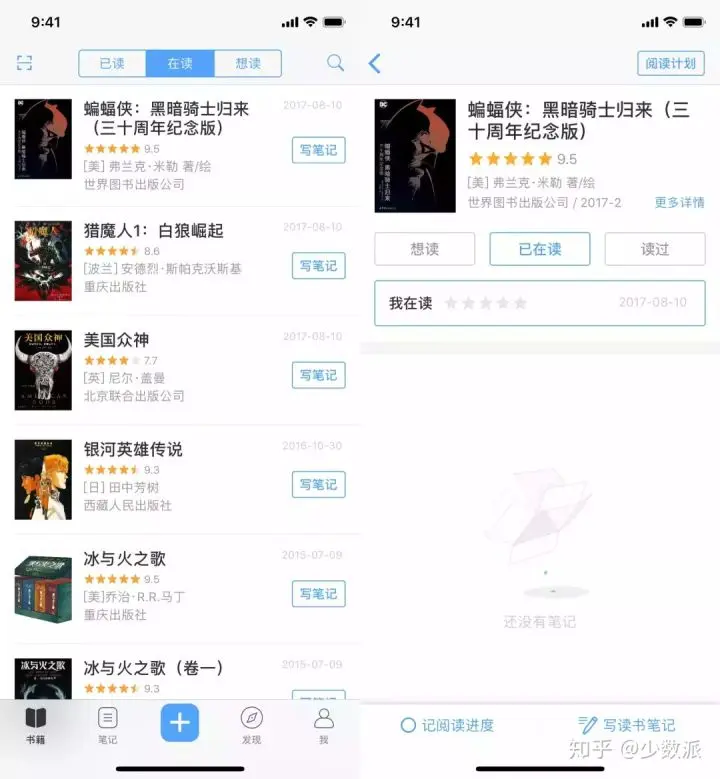Open the 发现 discover compass icon
Viewport: 720px width, 779px height.
tap(251, 718)
